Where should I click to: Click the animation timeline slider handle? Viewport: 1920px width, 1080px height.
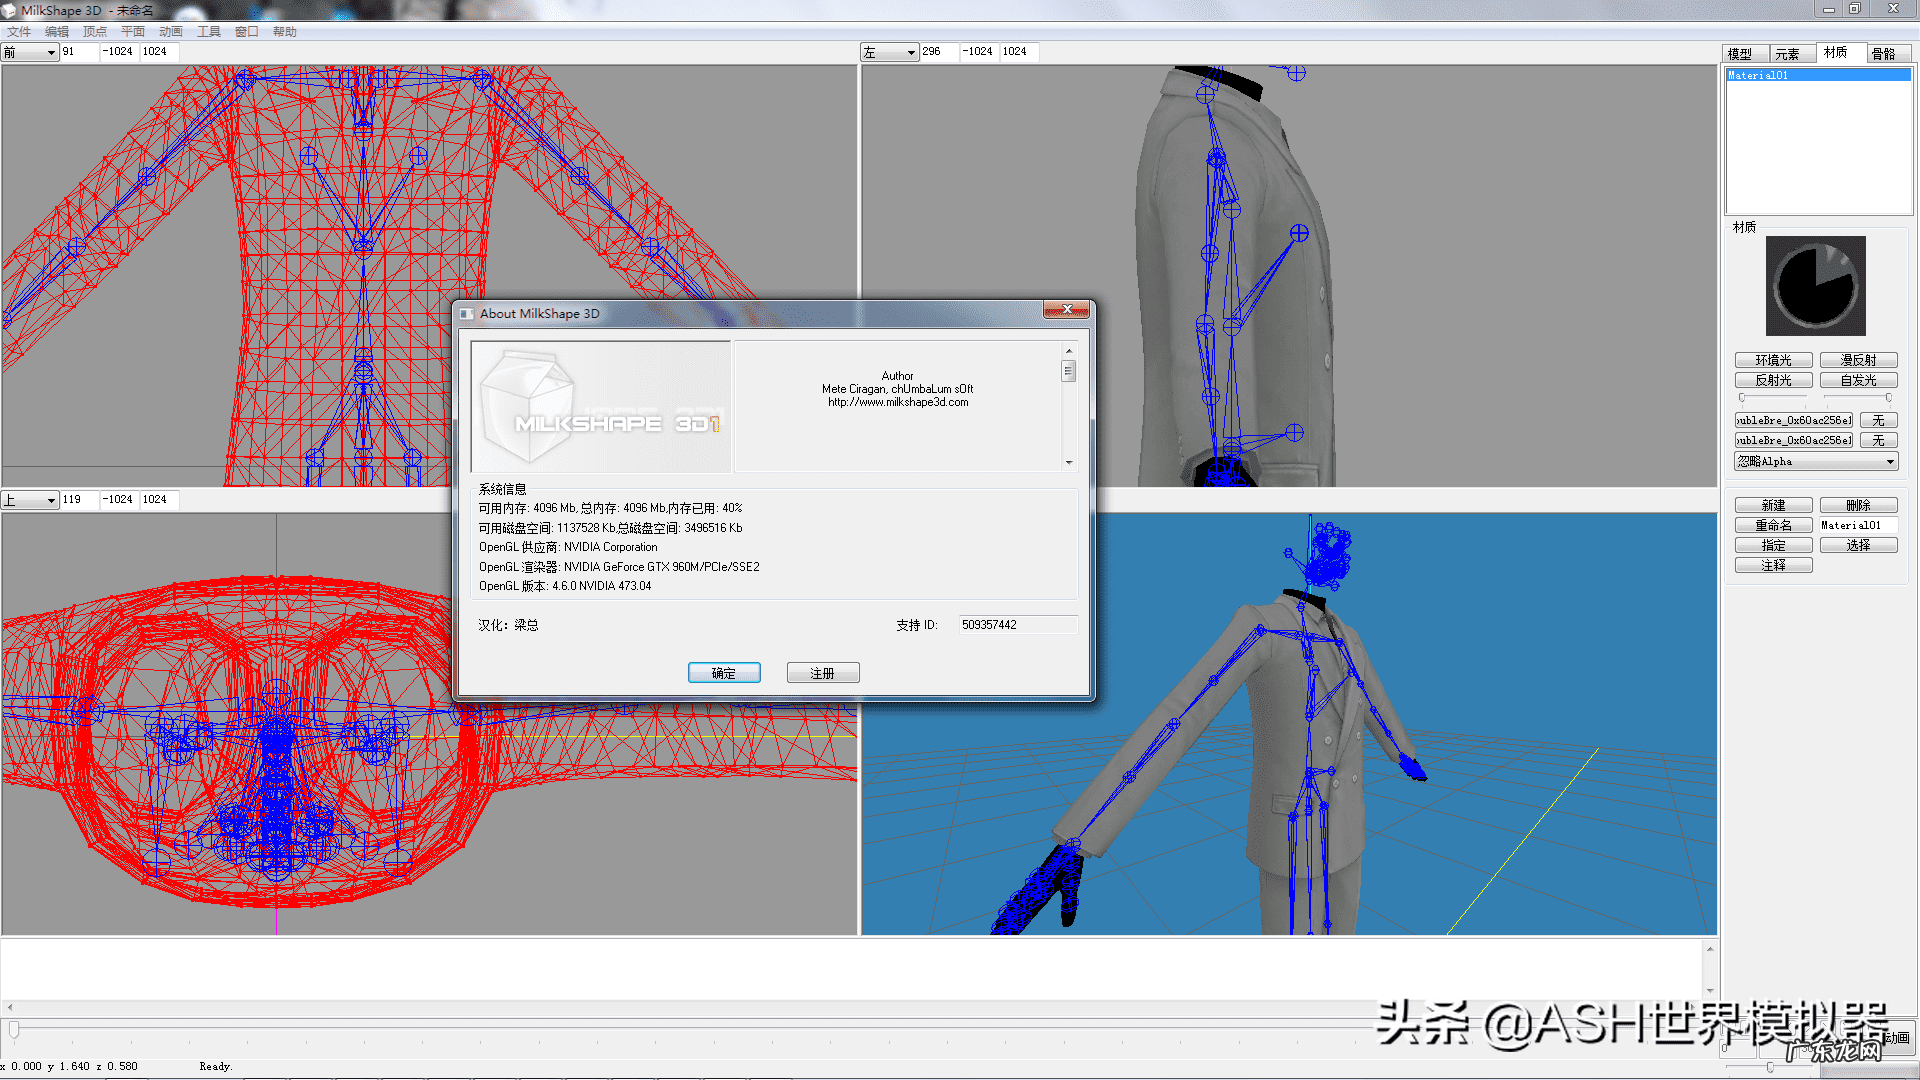coord(14,1030)
